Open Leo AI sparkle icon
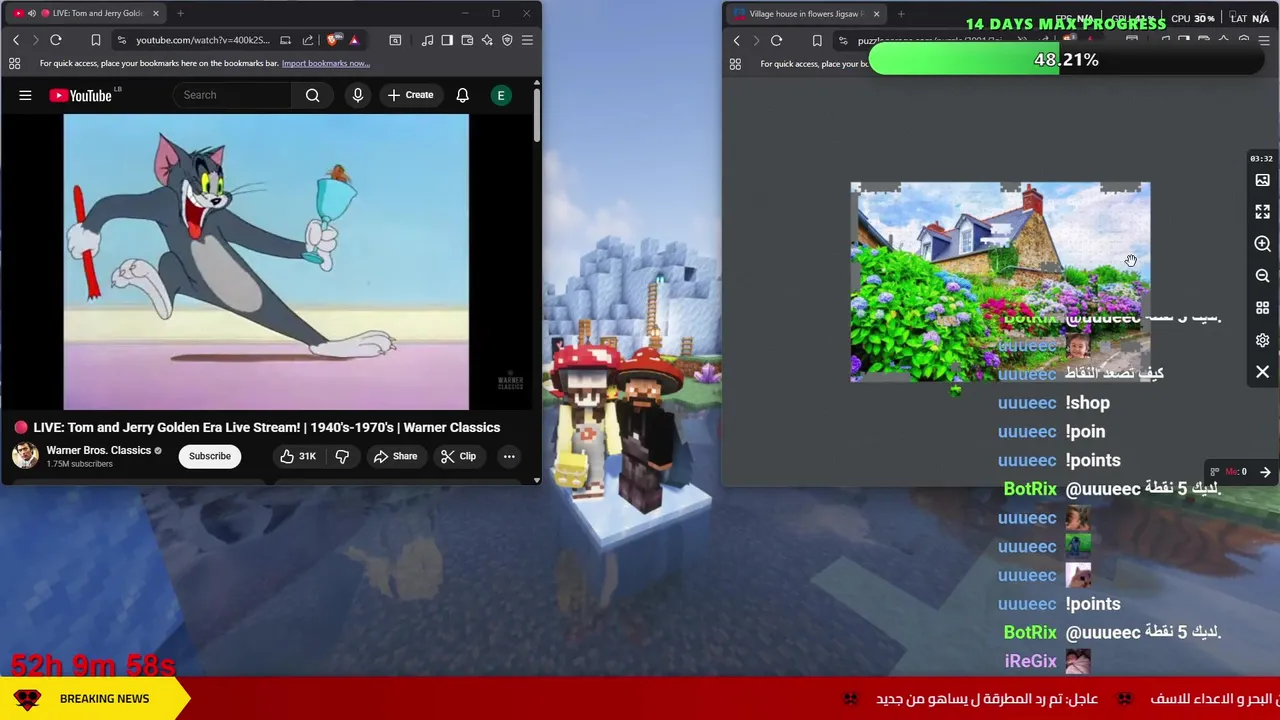Screen dimensions: 1280x720 487,40
